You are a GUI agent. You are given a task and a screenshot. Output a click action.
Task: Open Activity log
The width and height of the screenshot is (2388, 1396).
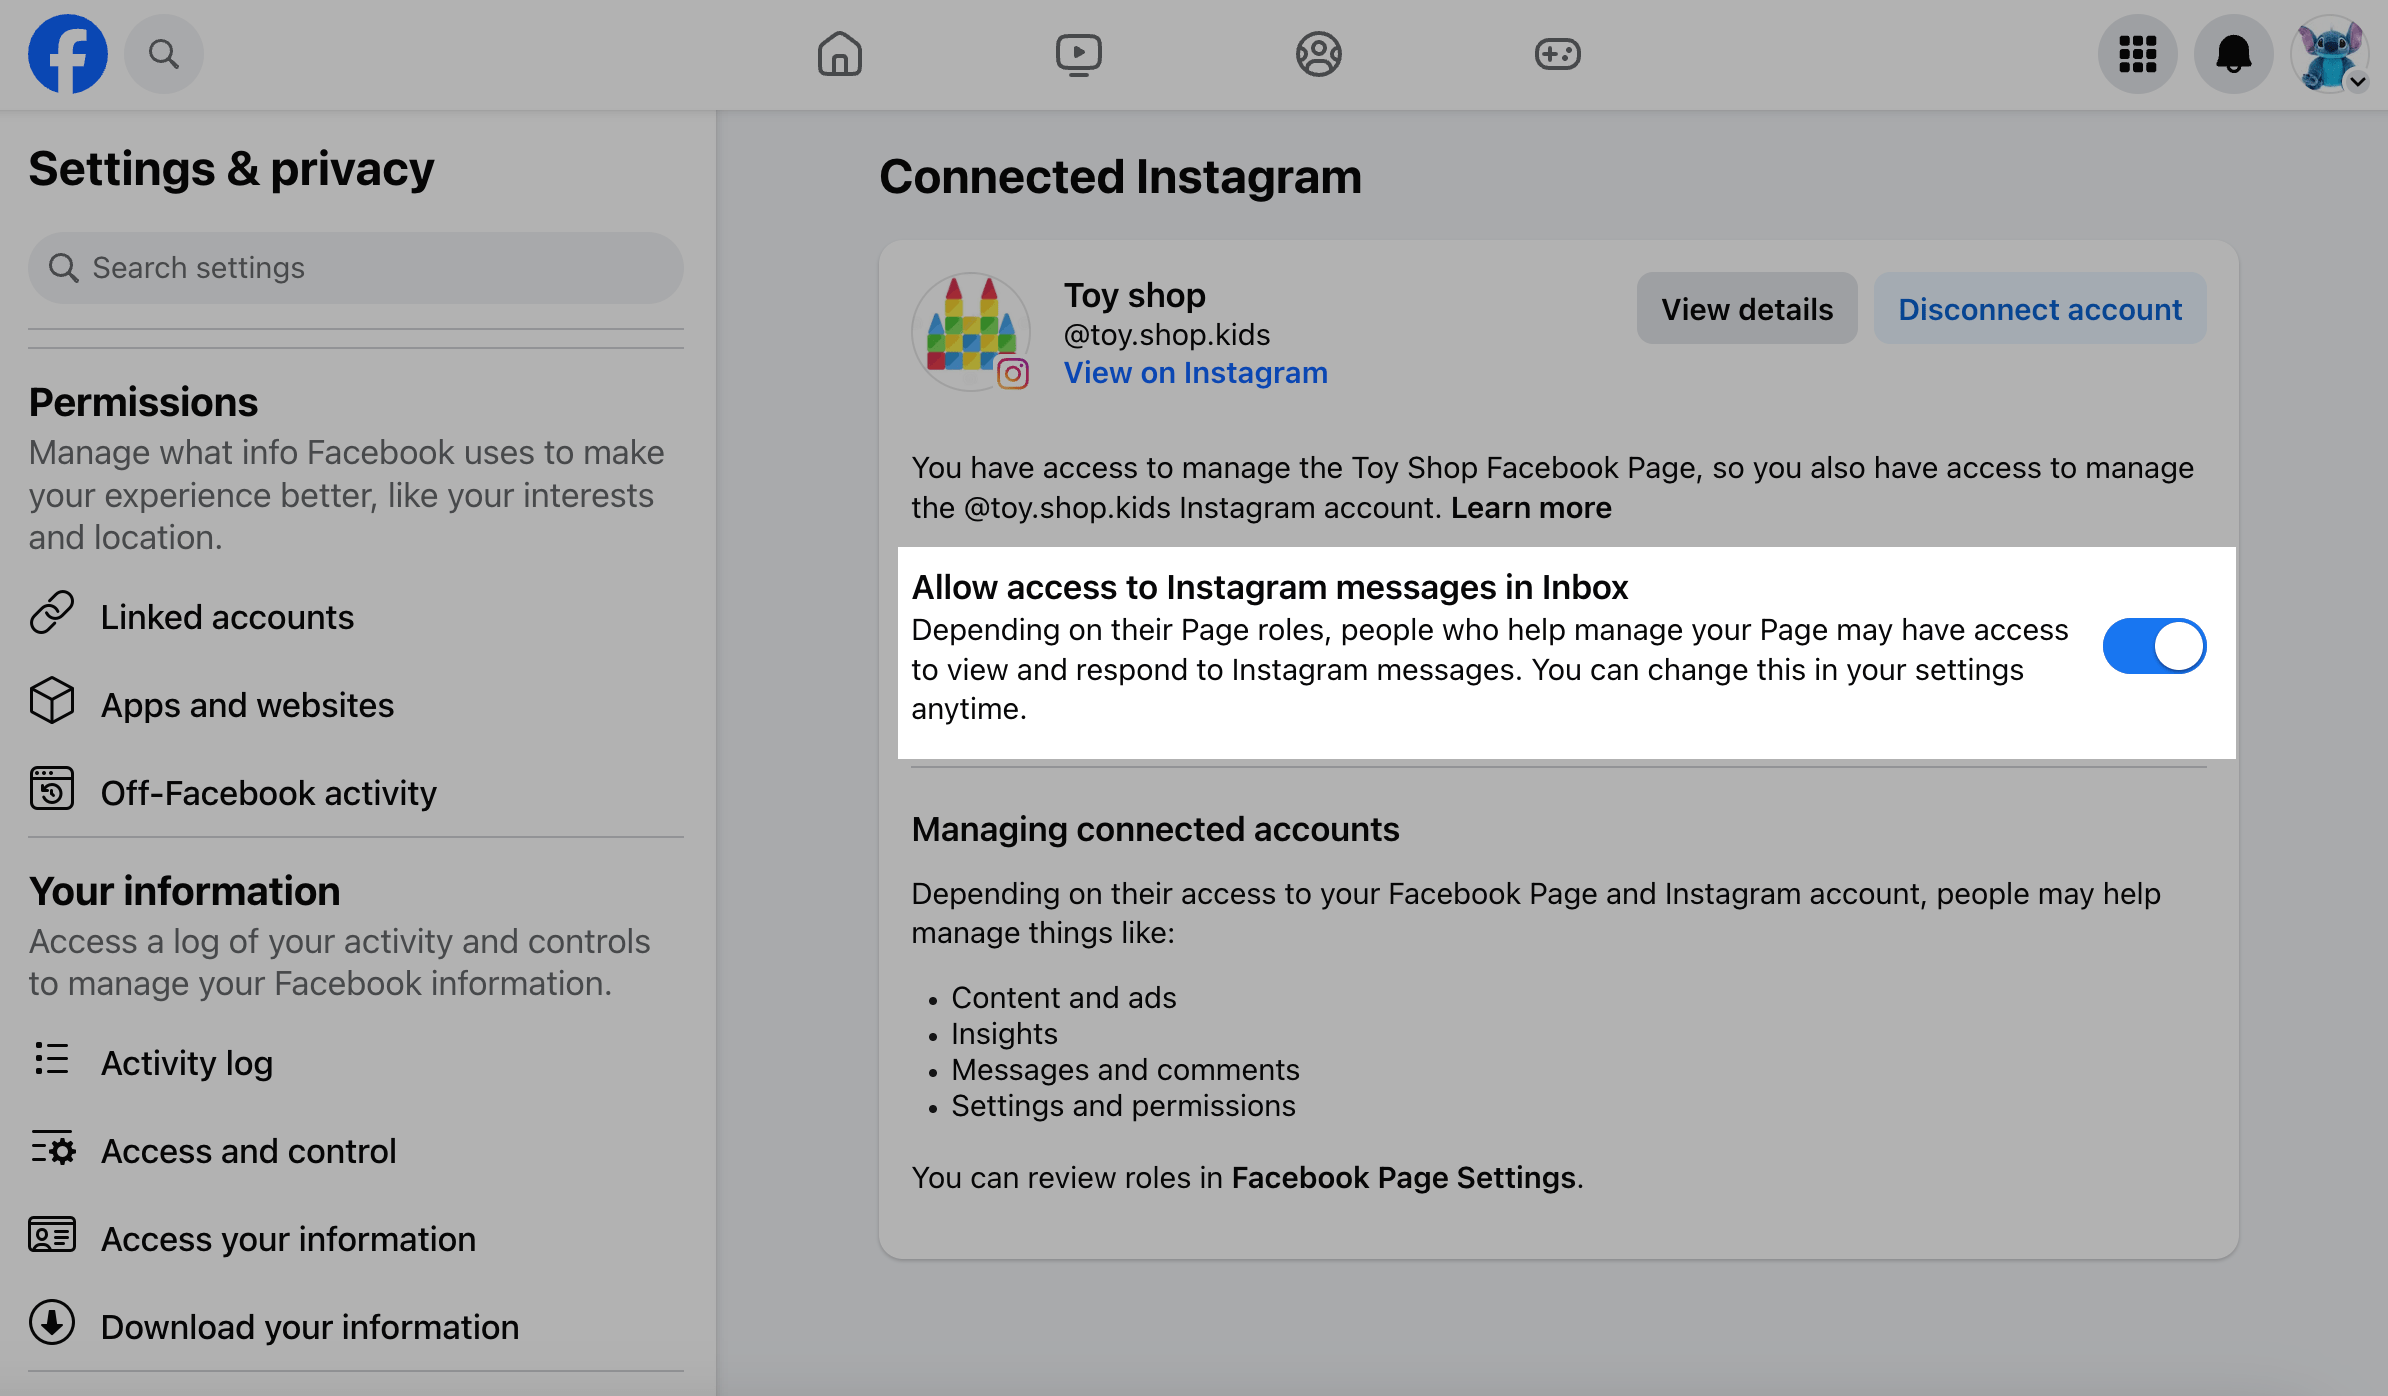(186, 1063)
